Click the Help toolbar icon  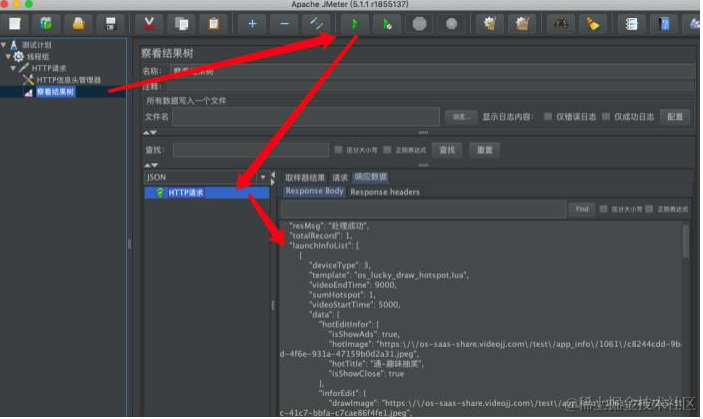click(x=664, y=23)
